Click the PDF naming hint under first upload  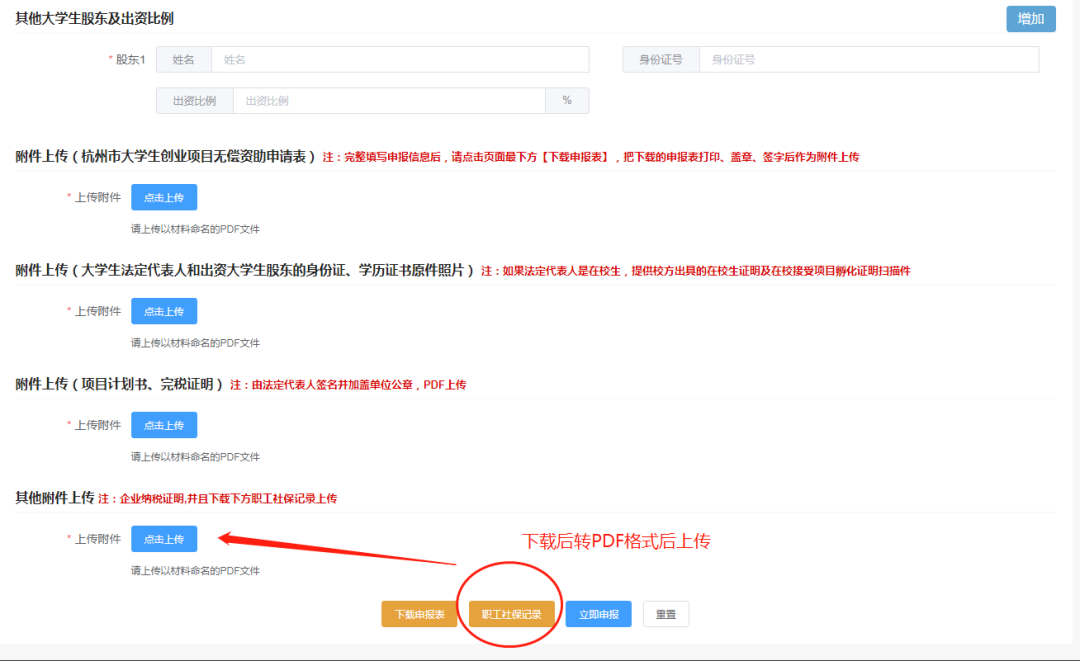pos(196,228)
